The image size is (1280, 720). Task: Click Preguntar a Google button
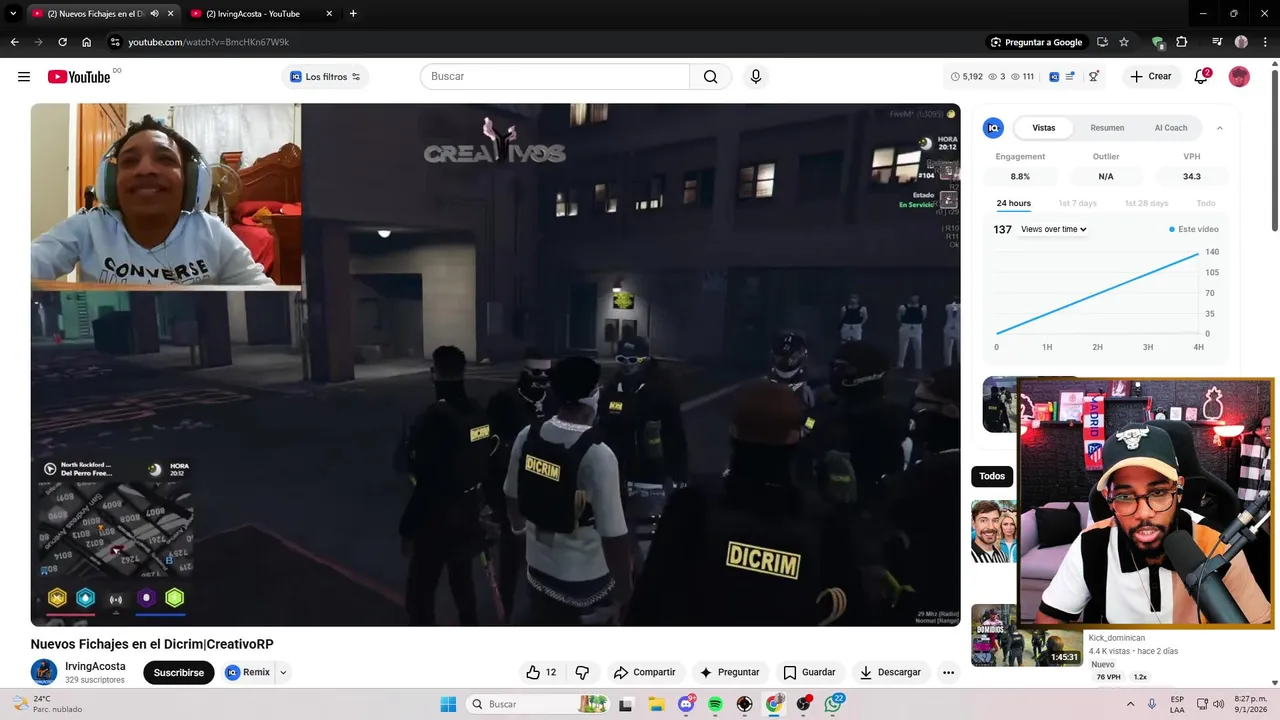[x=1036, y=42]
